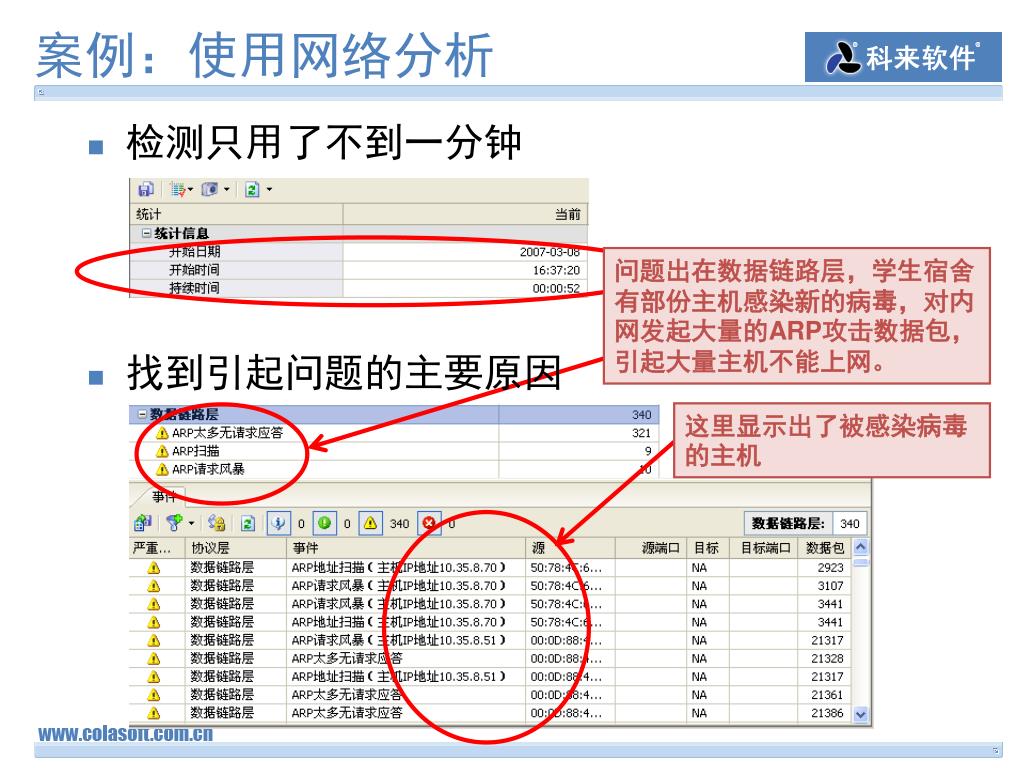The image size is (1024, 768).
Task: Toggle the green notice severity filter
Action: [325, 523]
